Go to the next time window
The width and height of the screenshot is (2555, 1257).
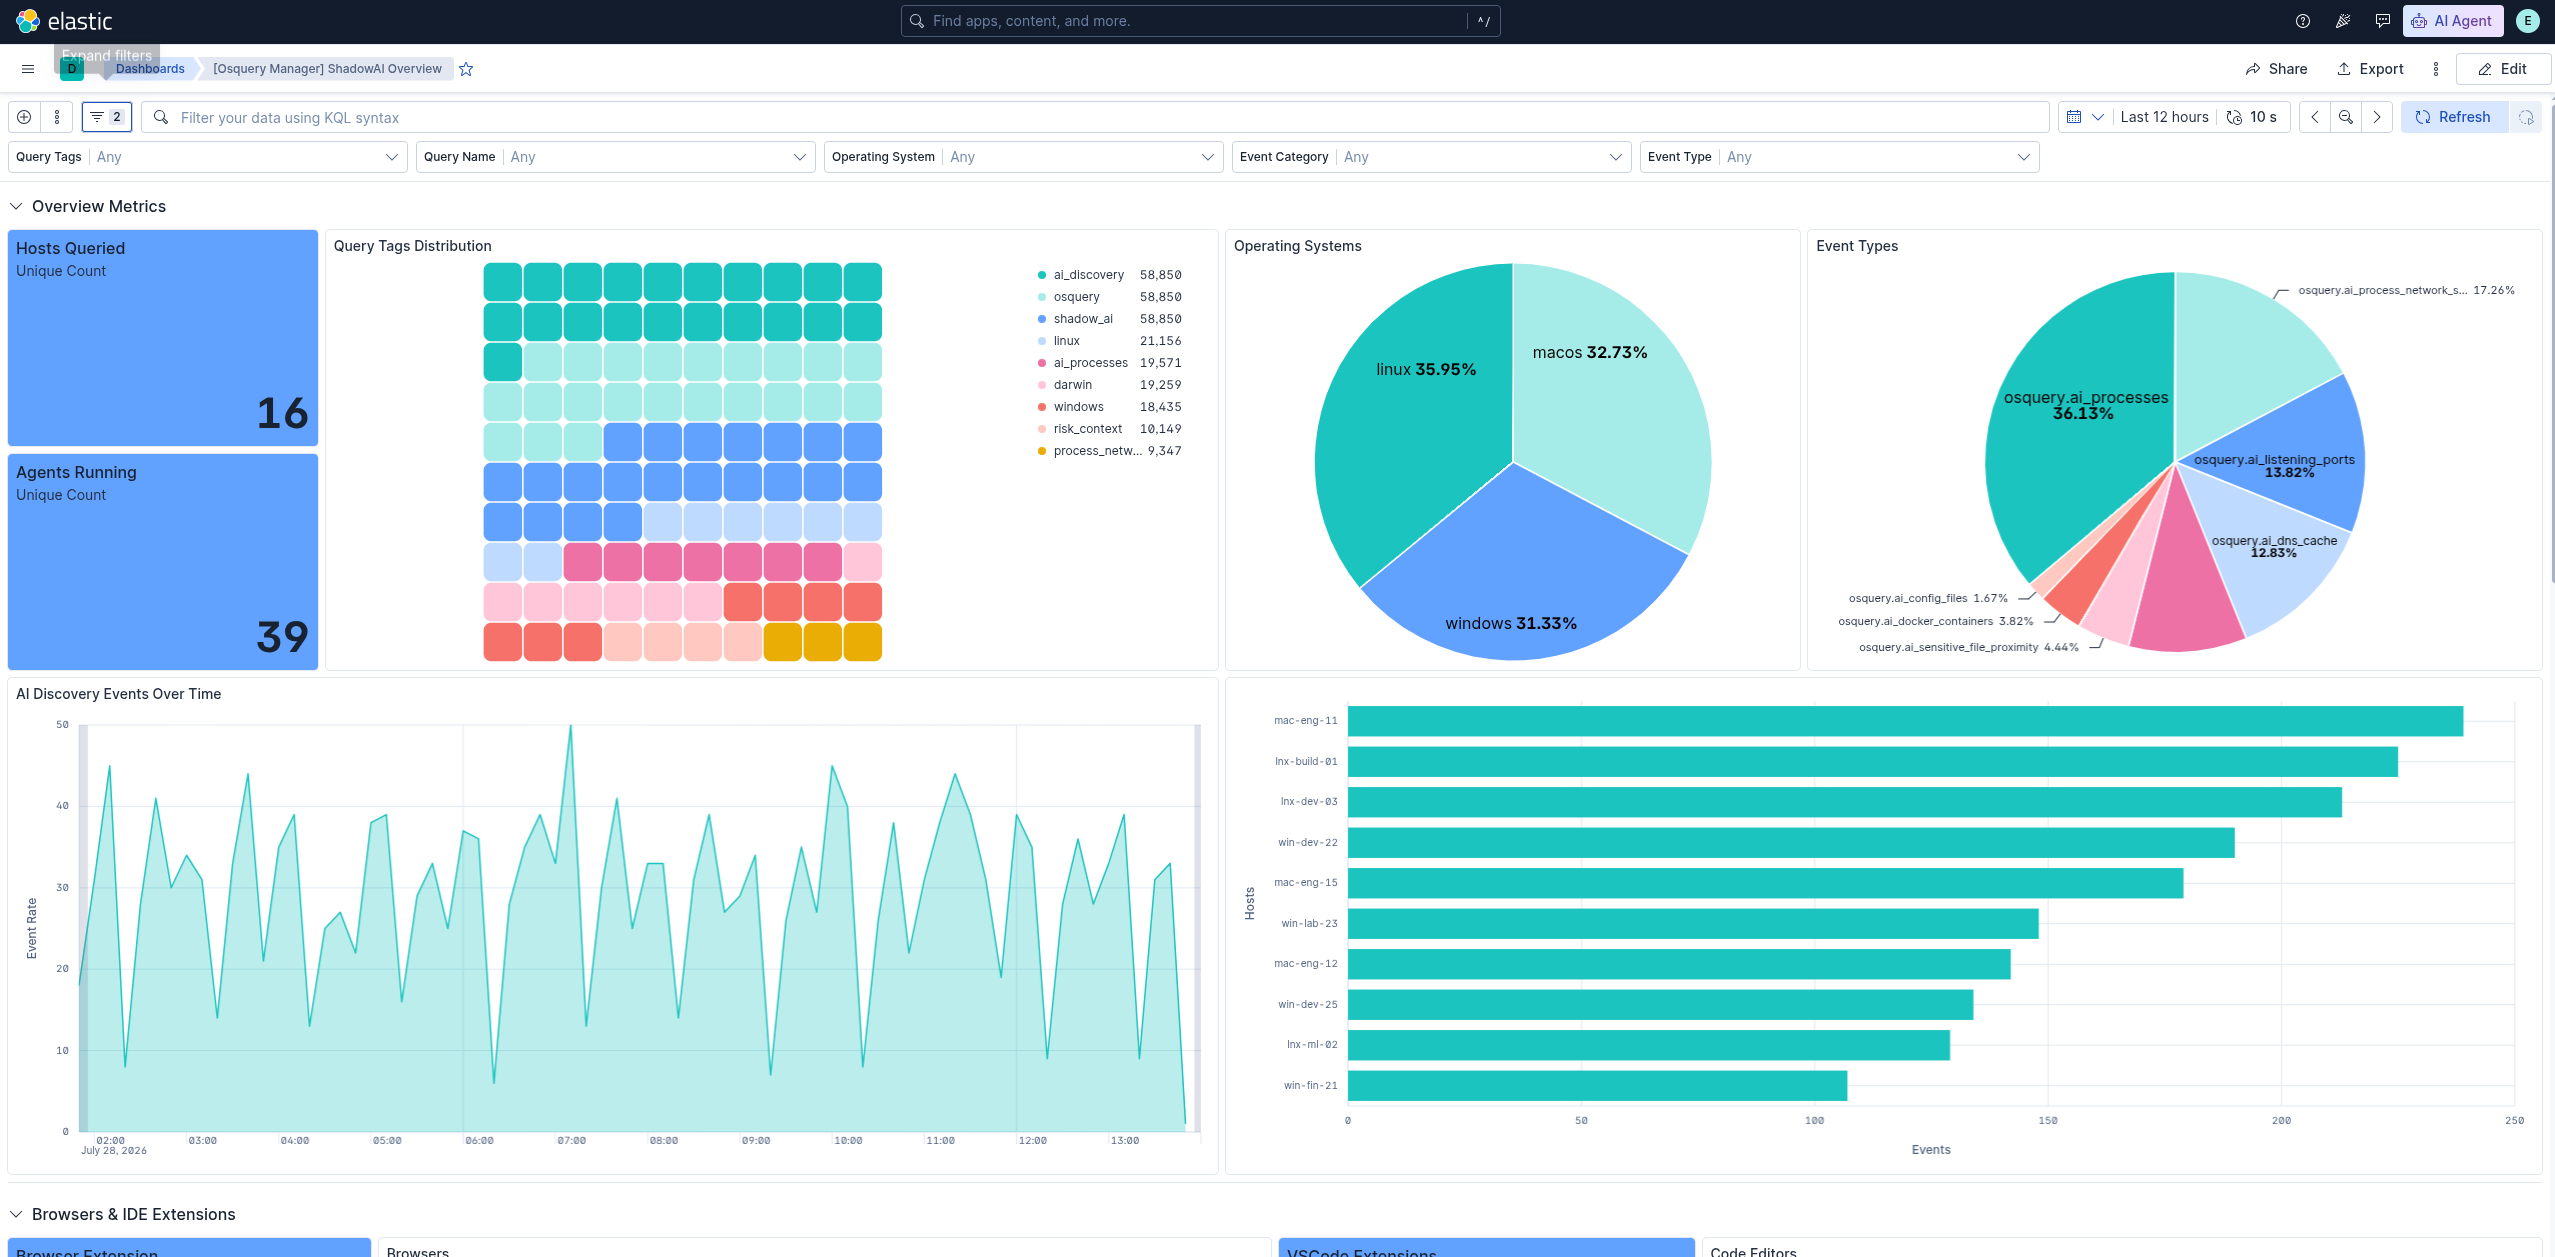pos(2377,117)
